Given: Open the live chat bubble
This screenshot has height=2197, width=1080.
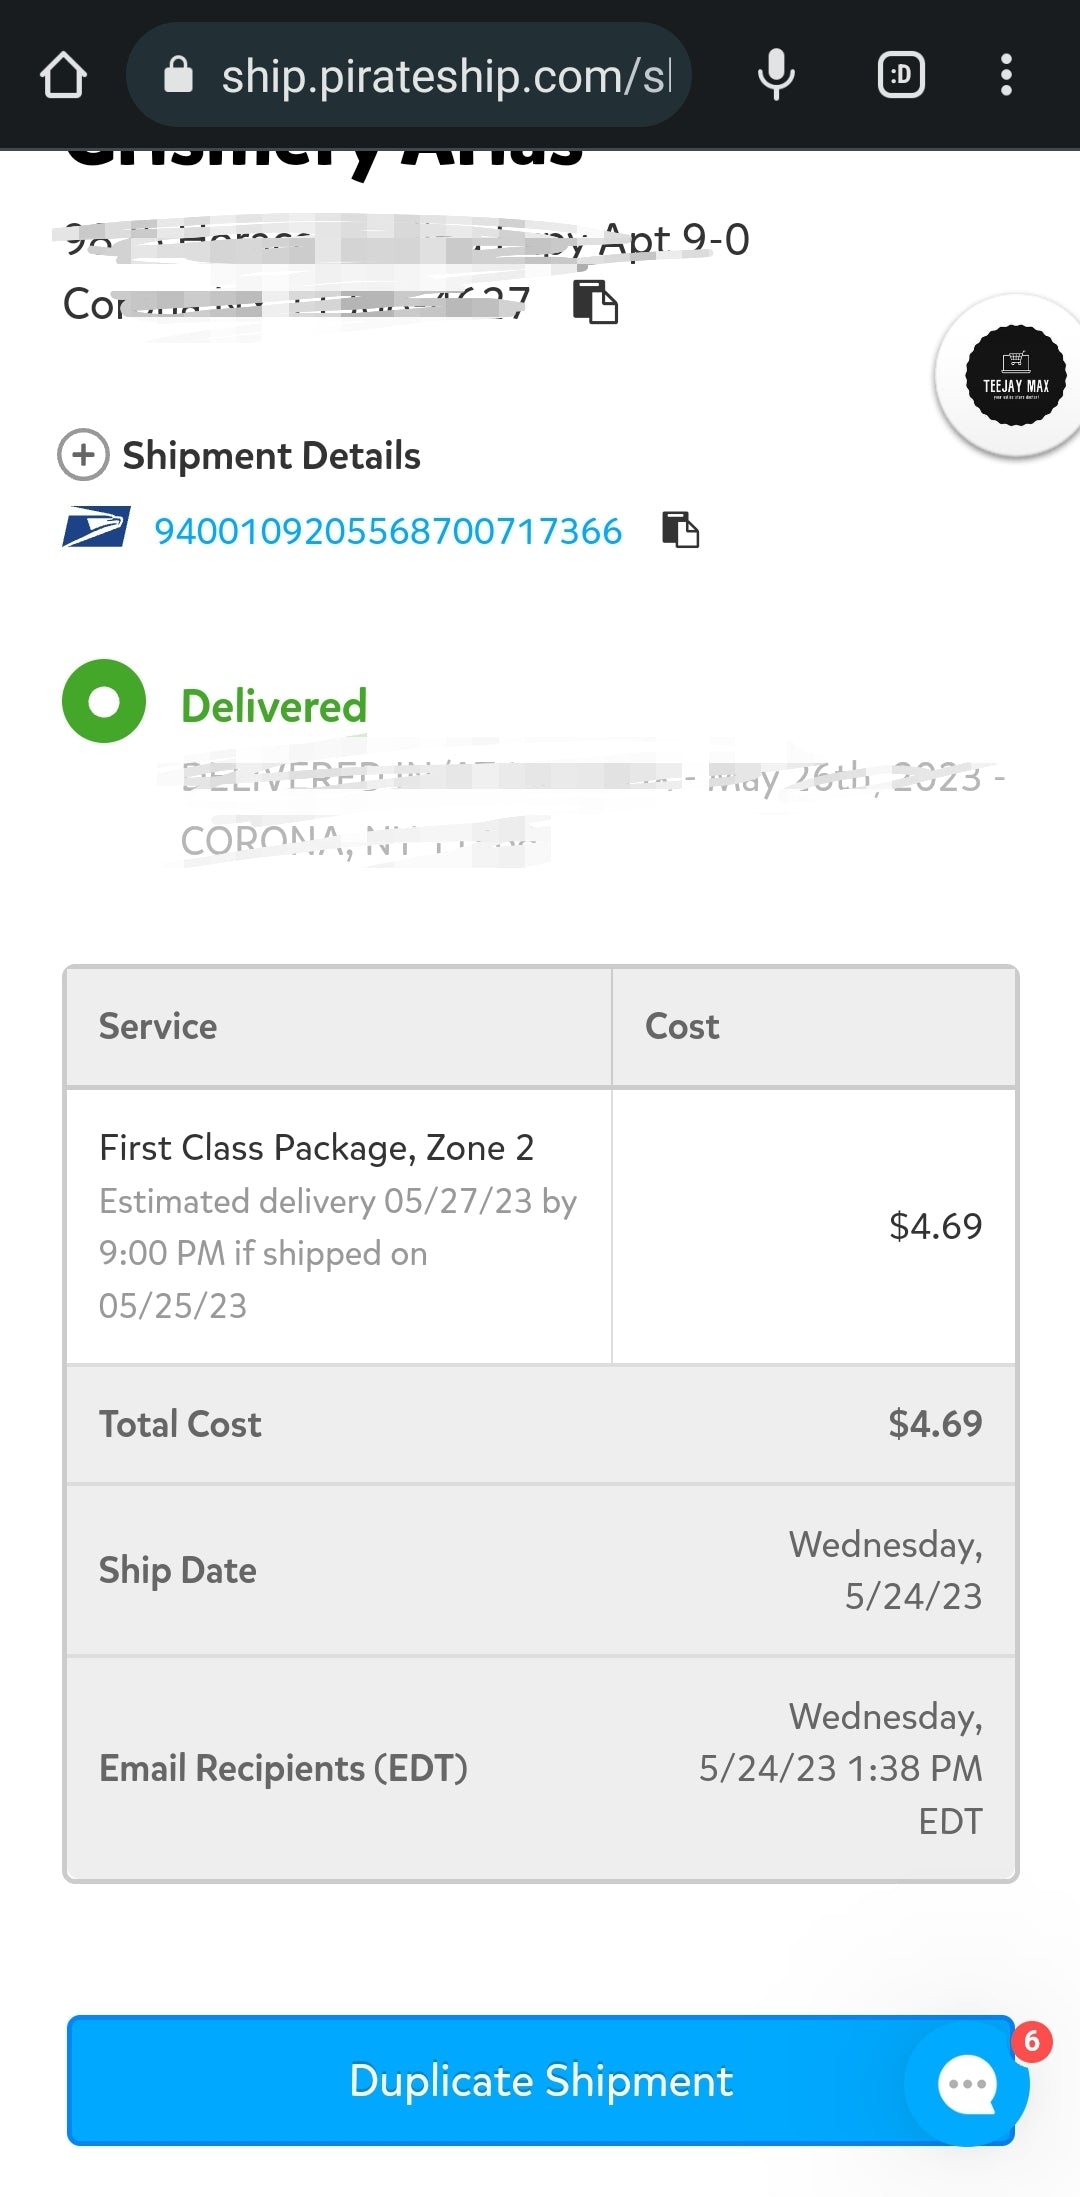Looking at the screenshot, I should [x=967, y=2085].
